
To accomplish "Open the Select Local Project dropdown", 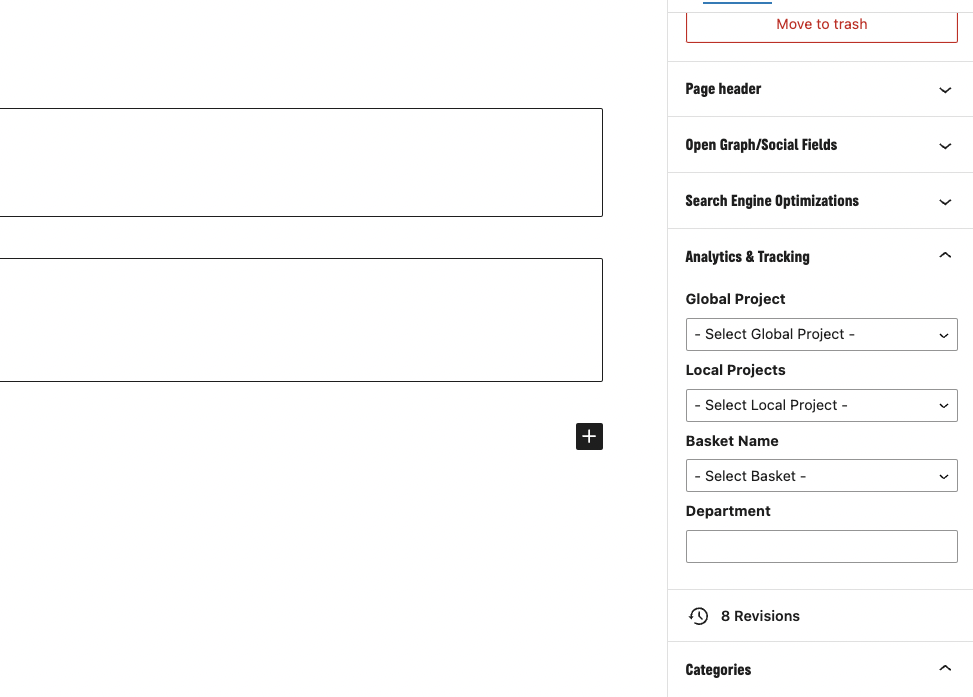I will (821, 405).
